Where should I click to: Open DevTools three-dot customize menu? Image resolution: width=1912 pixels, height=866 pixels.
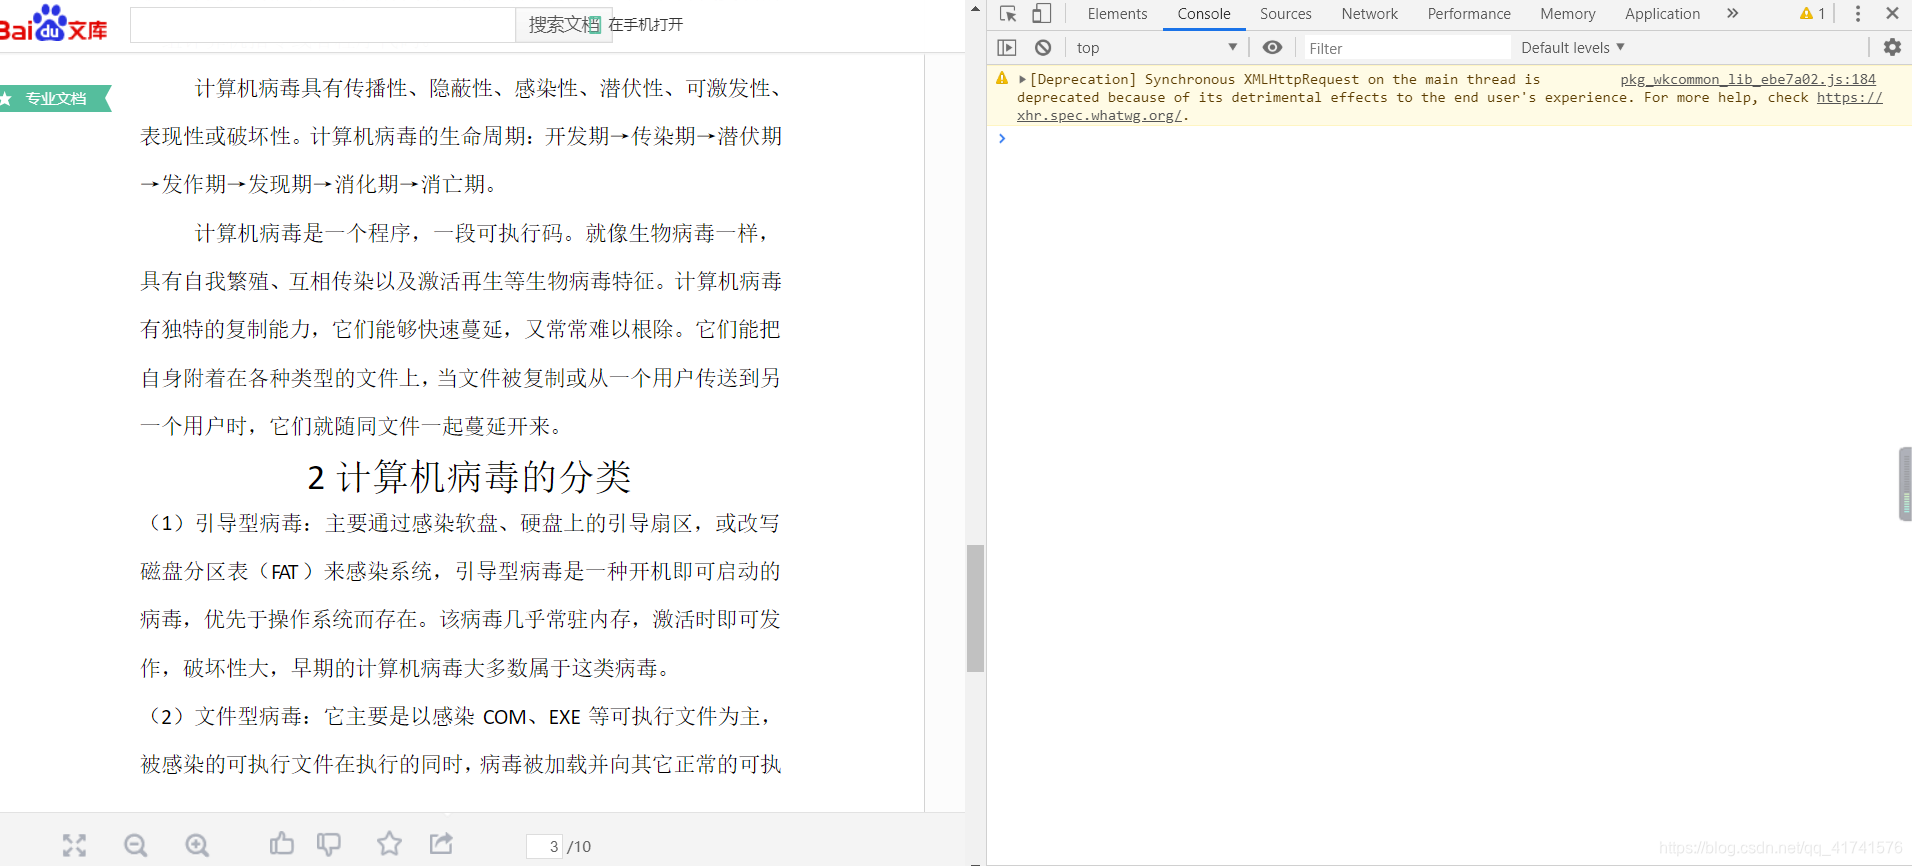(x=1858, y=14)
